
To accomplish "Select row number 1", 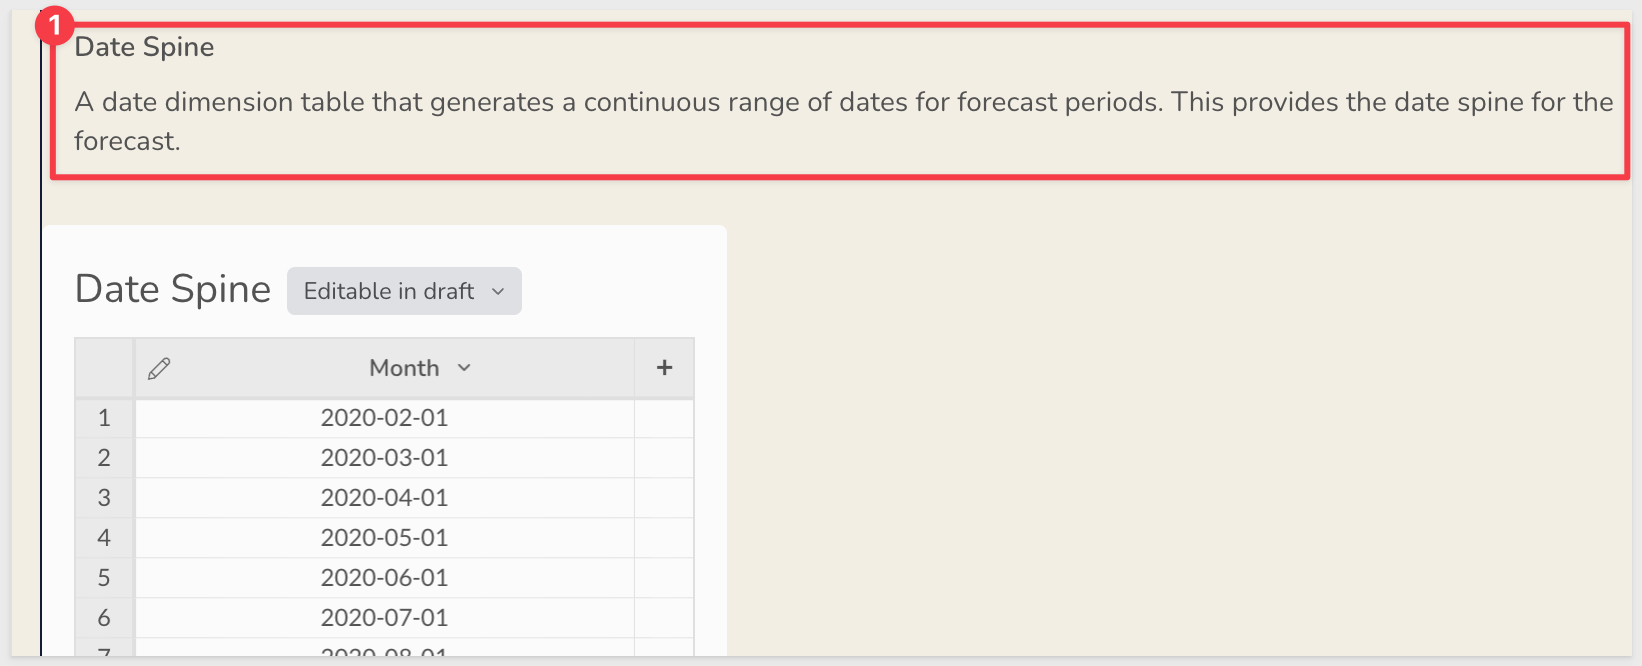I will click(x=104, y=418).
